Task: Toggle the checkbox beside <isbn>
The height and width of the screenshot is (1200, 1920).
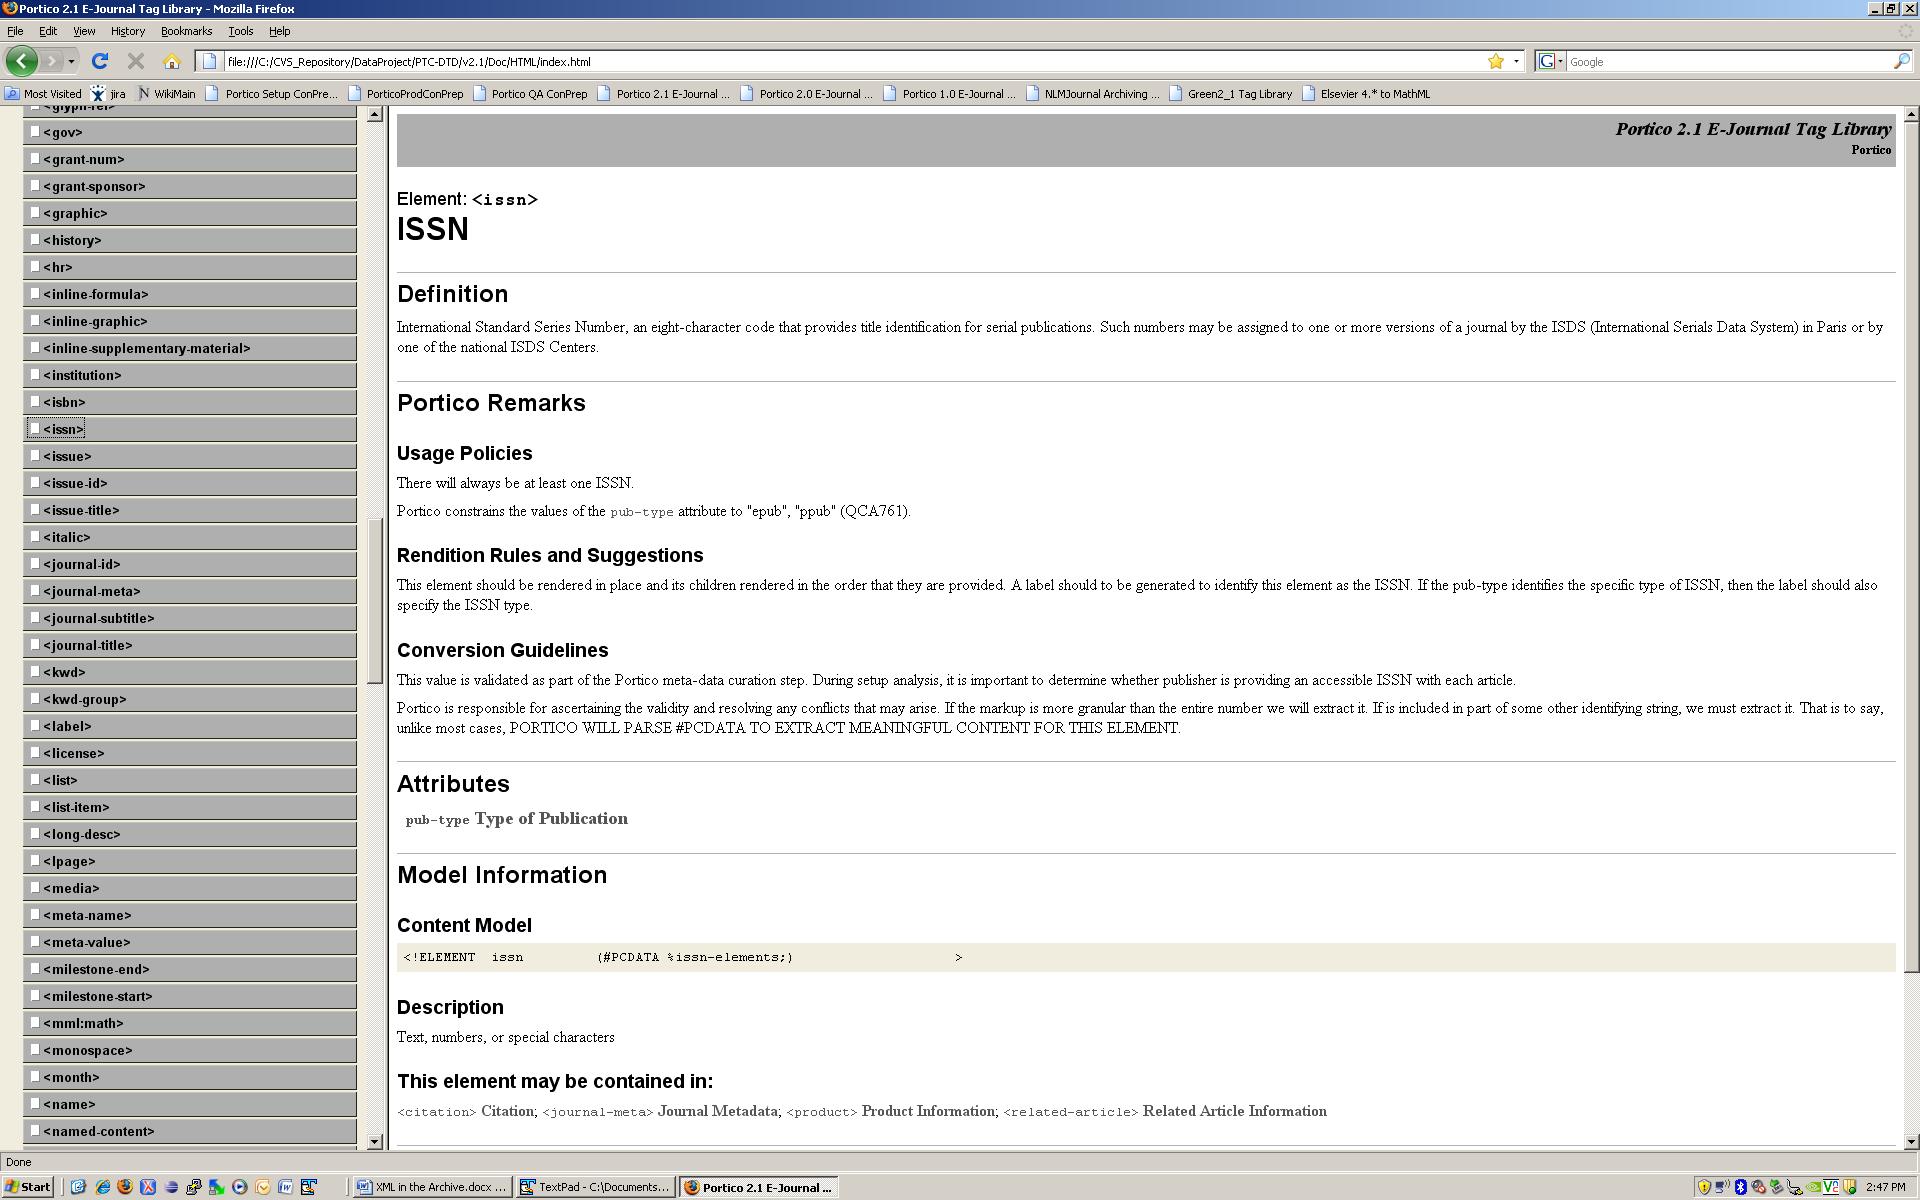Action: (35, 401)
